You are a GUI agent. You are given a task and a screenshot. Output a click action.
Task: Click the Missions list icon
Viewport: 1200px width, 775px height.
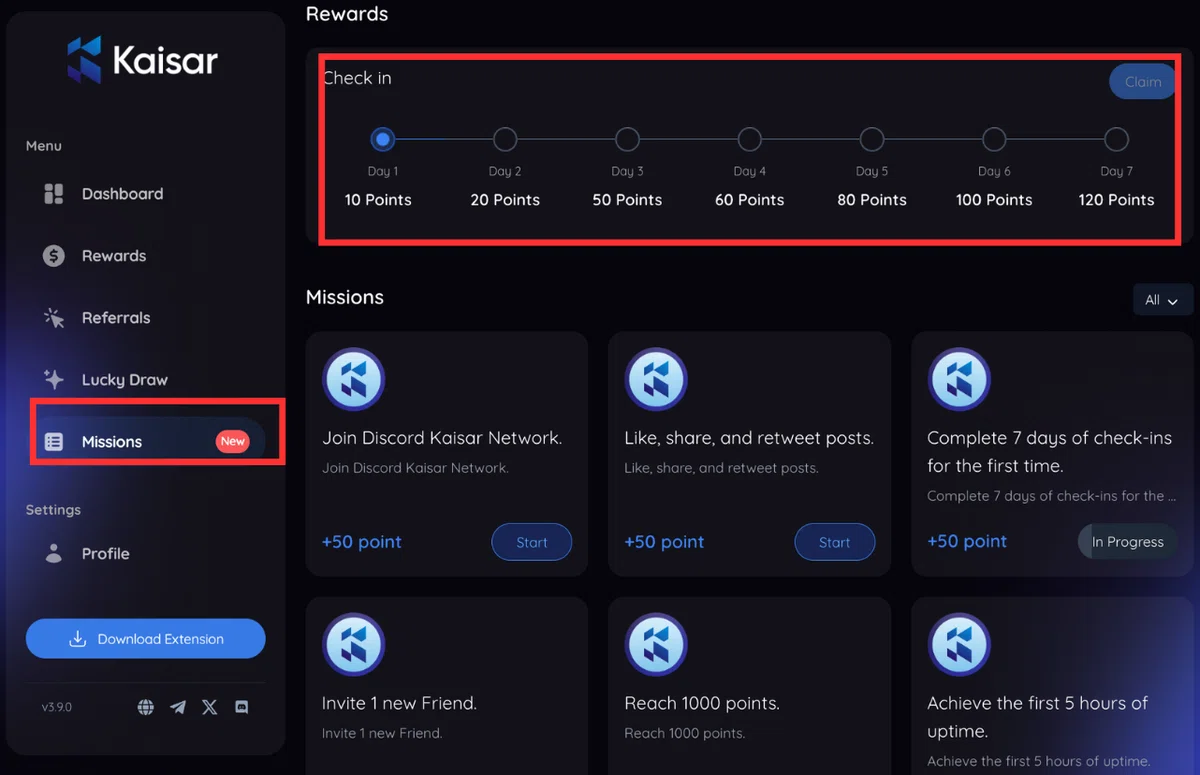[x=54, y=442]
